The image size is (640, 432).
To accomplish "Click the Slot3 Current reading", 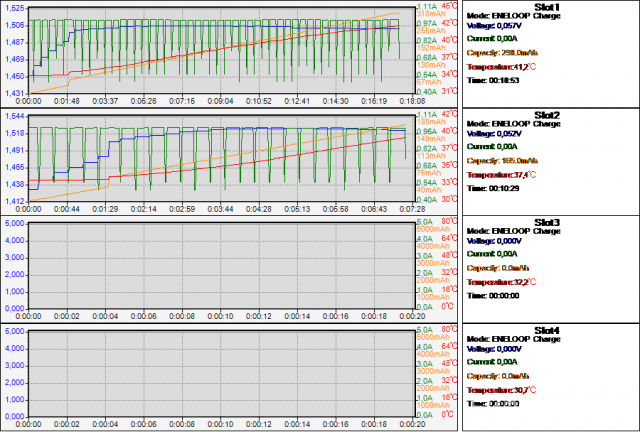I will [x=492, y=254].
